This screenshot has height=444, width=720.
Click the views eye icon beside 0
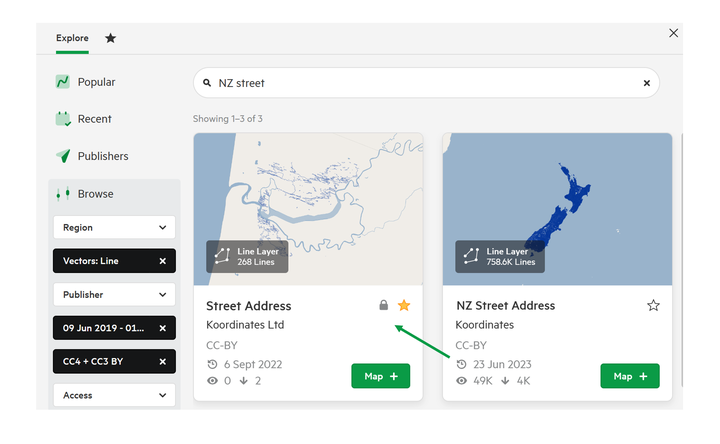pyautogui.click(x=212, y=381)
